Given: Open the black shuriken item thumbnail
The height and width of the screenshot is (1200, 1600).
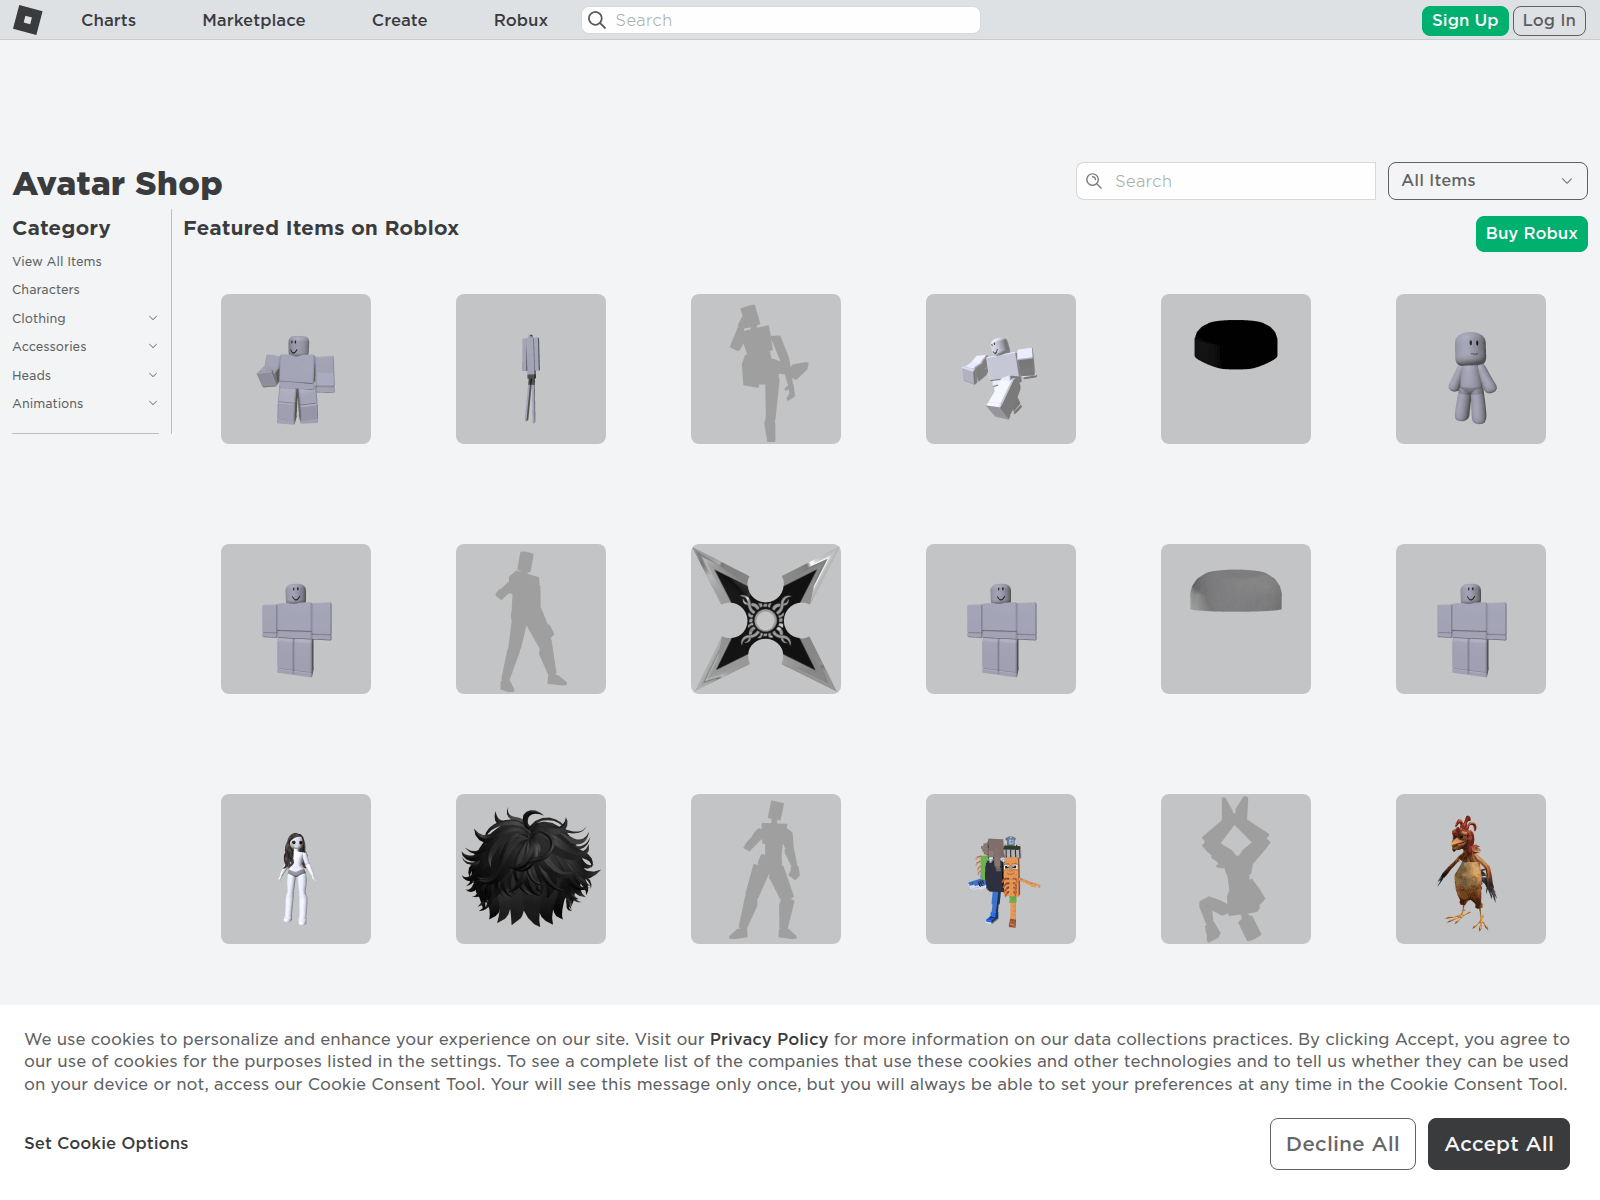Looking at the screenshot, I should 765,619.
